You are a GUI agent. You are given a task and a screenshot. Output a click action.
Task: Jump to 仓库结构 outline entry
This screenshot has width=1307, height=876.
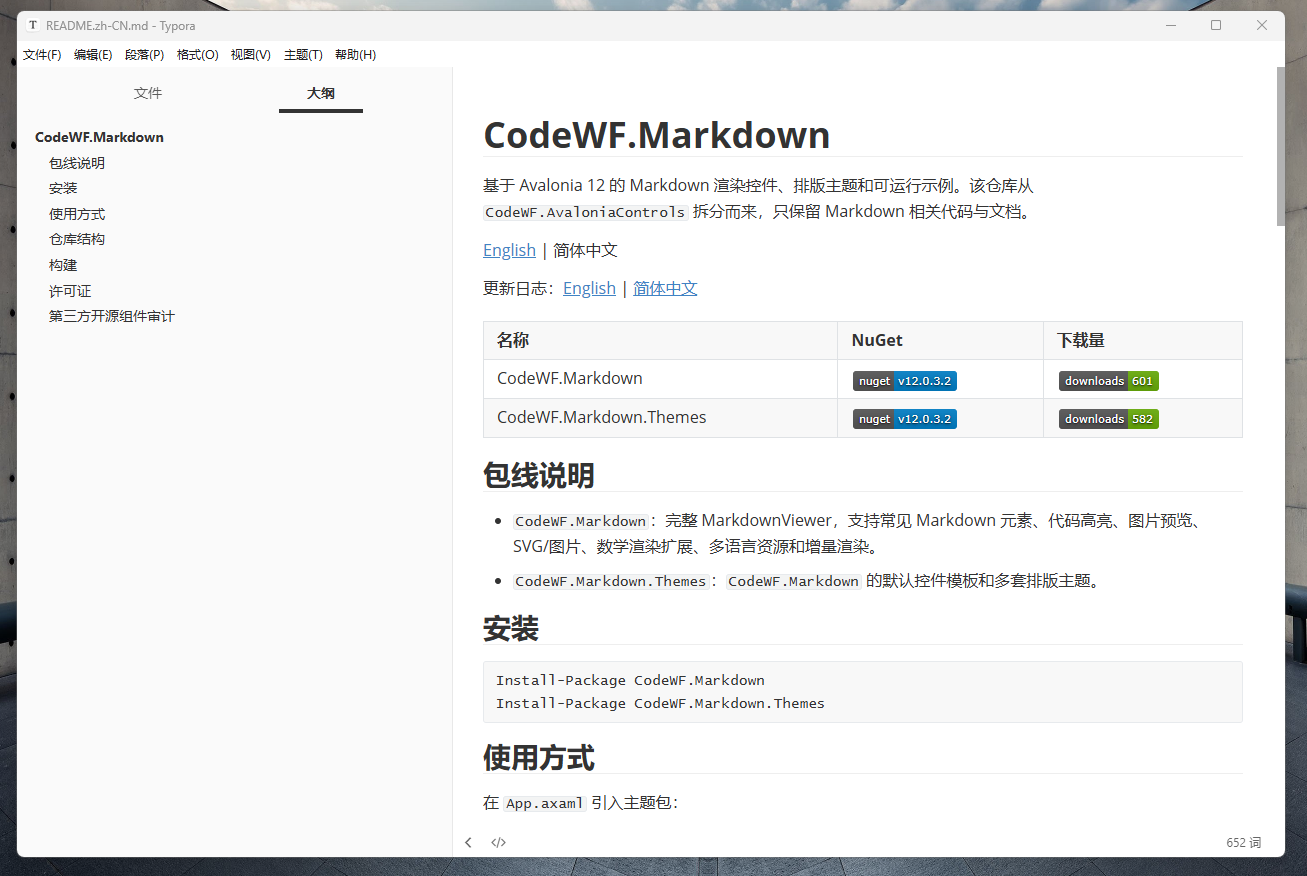(x=77, y=239)
